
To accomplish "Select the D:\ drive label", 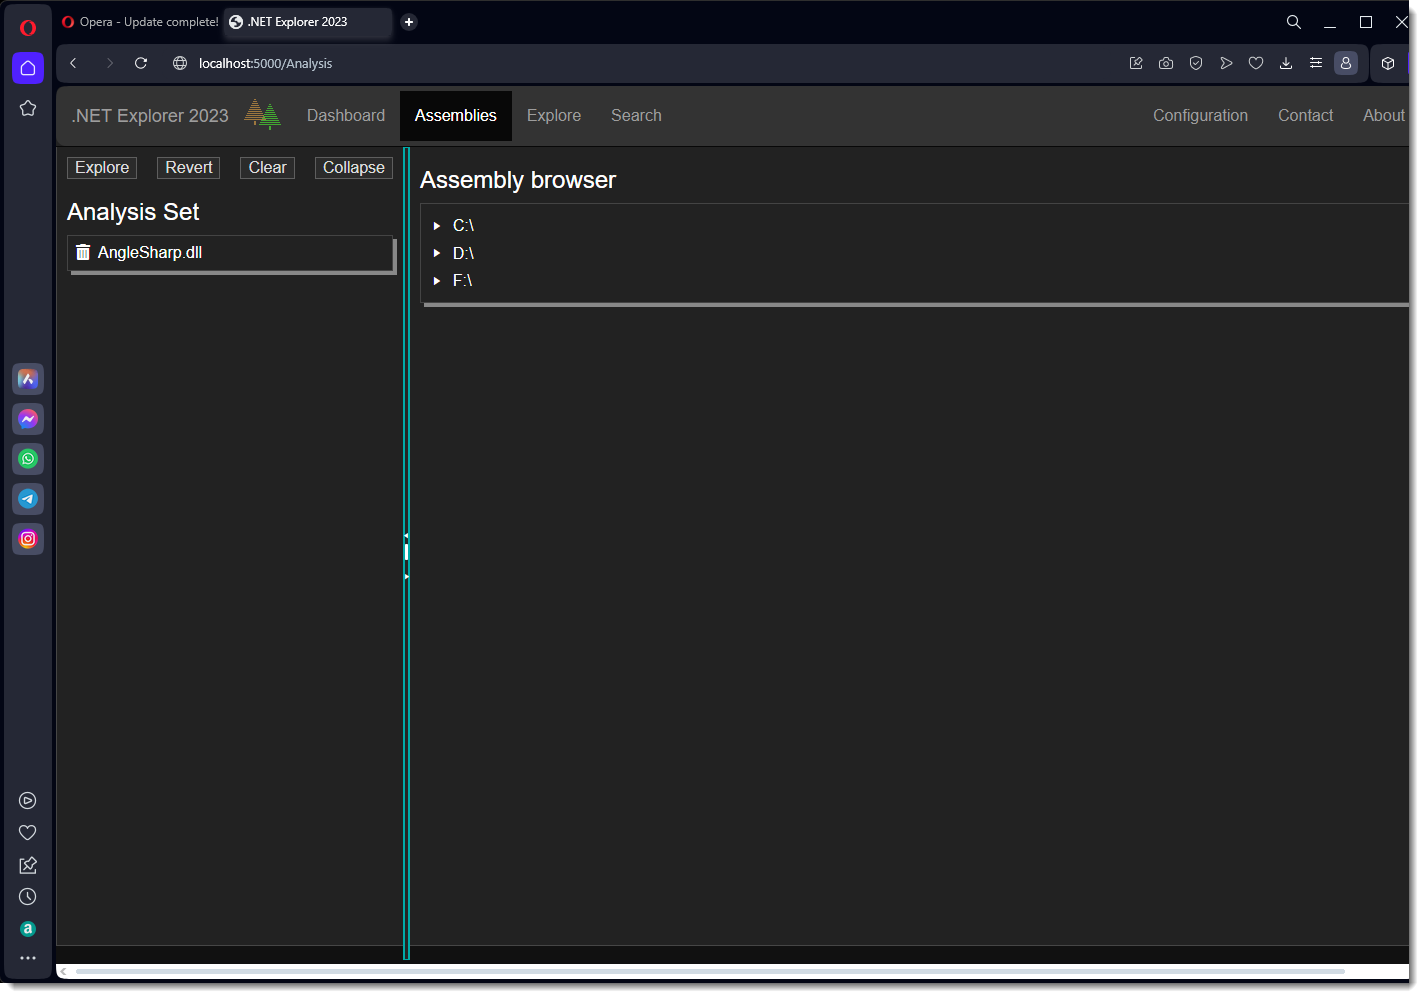I will [463, 253].
